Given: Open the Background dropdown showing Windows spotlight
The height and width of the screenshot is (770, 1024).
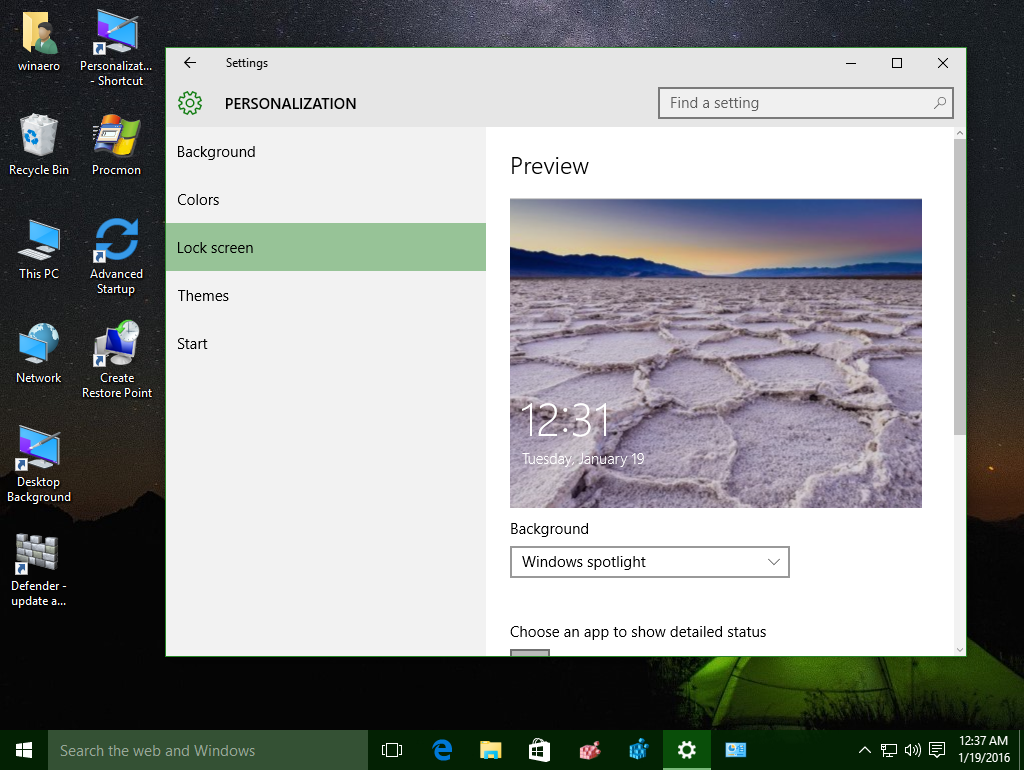Looking at the screenshot, I should [649, 562].
